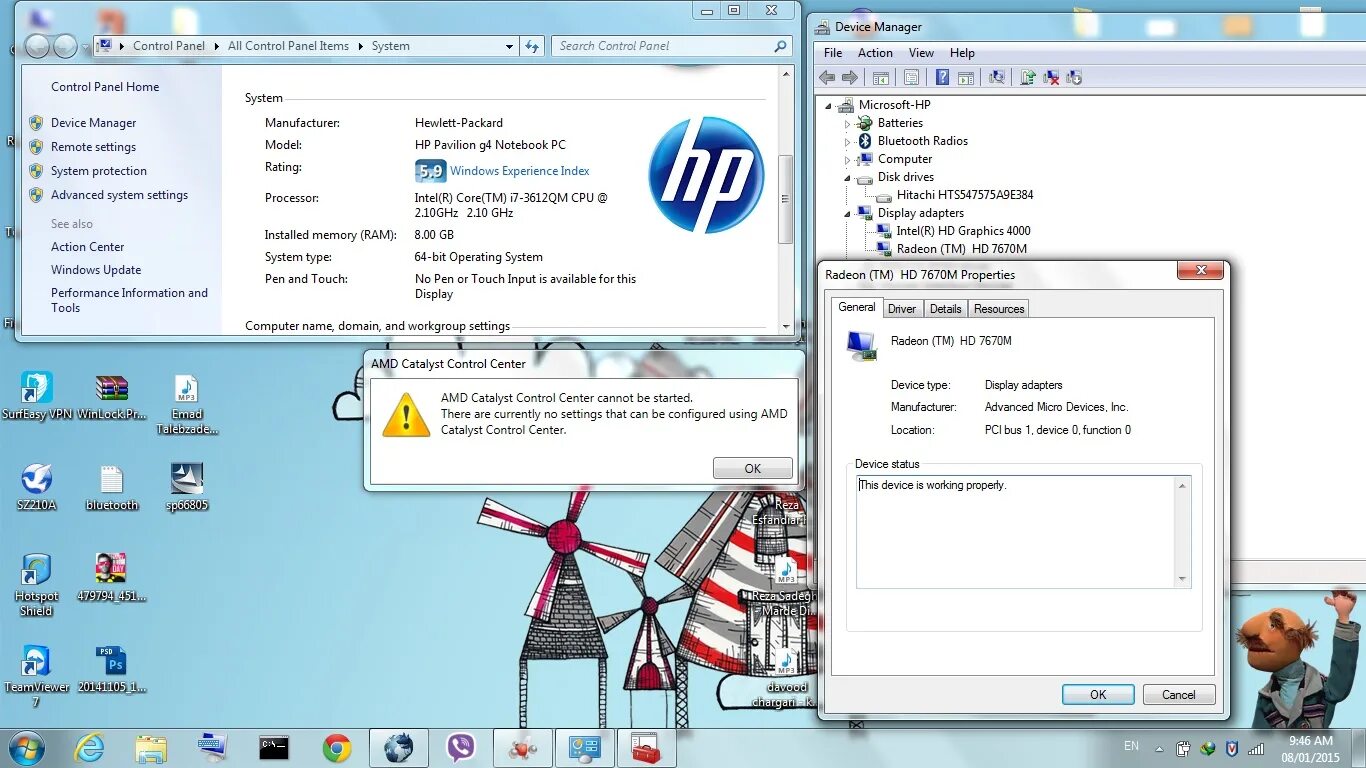The image size is (1366, 768).
Task: Click the Uninstall device toolbar icon
Action: point(1051,76)
